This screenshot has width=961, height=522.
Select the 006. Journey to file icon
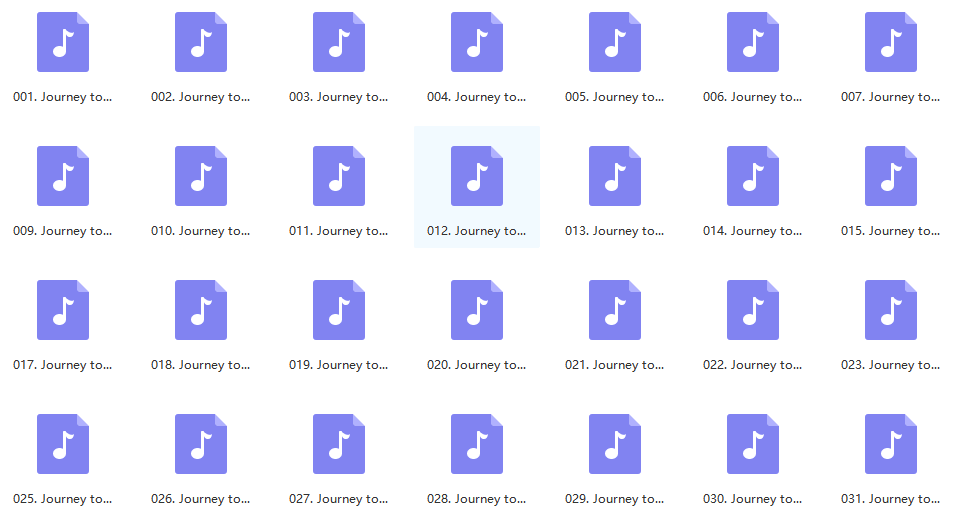(752, 42)
